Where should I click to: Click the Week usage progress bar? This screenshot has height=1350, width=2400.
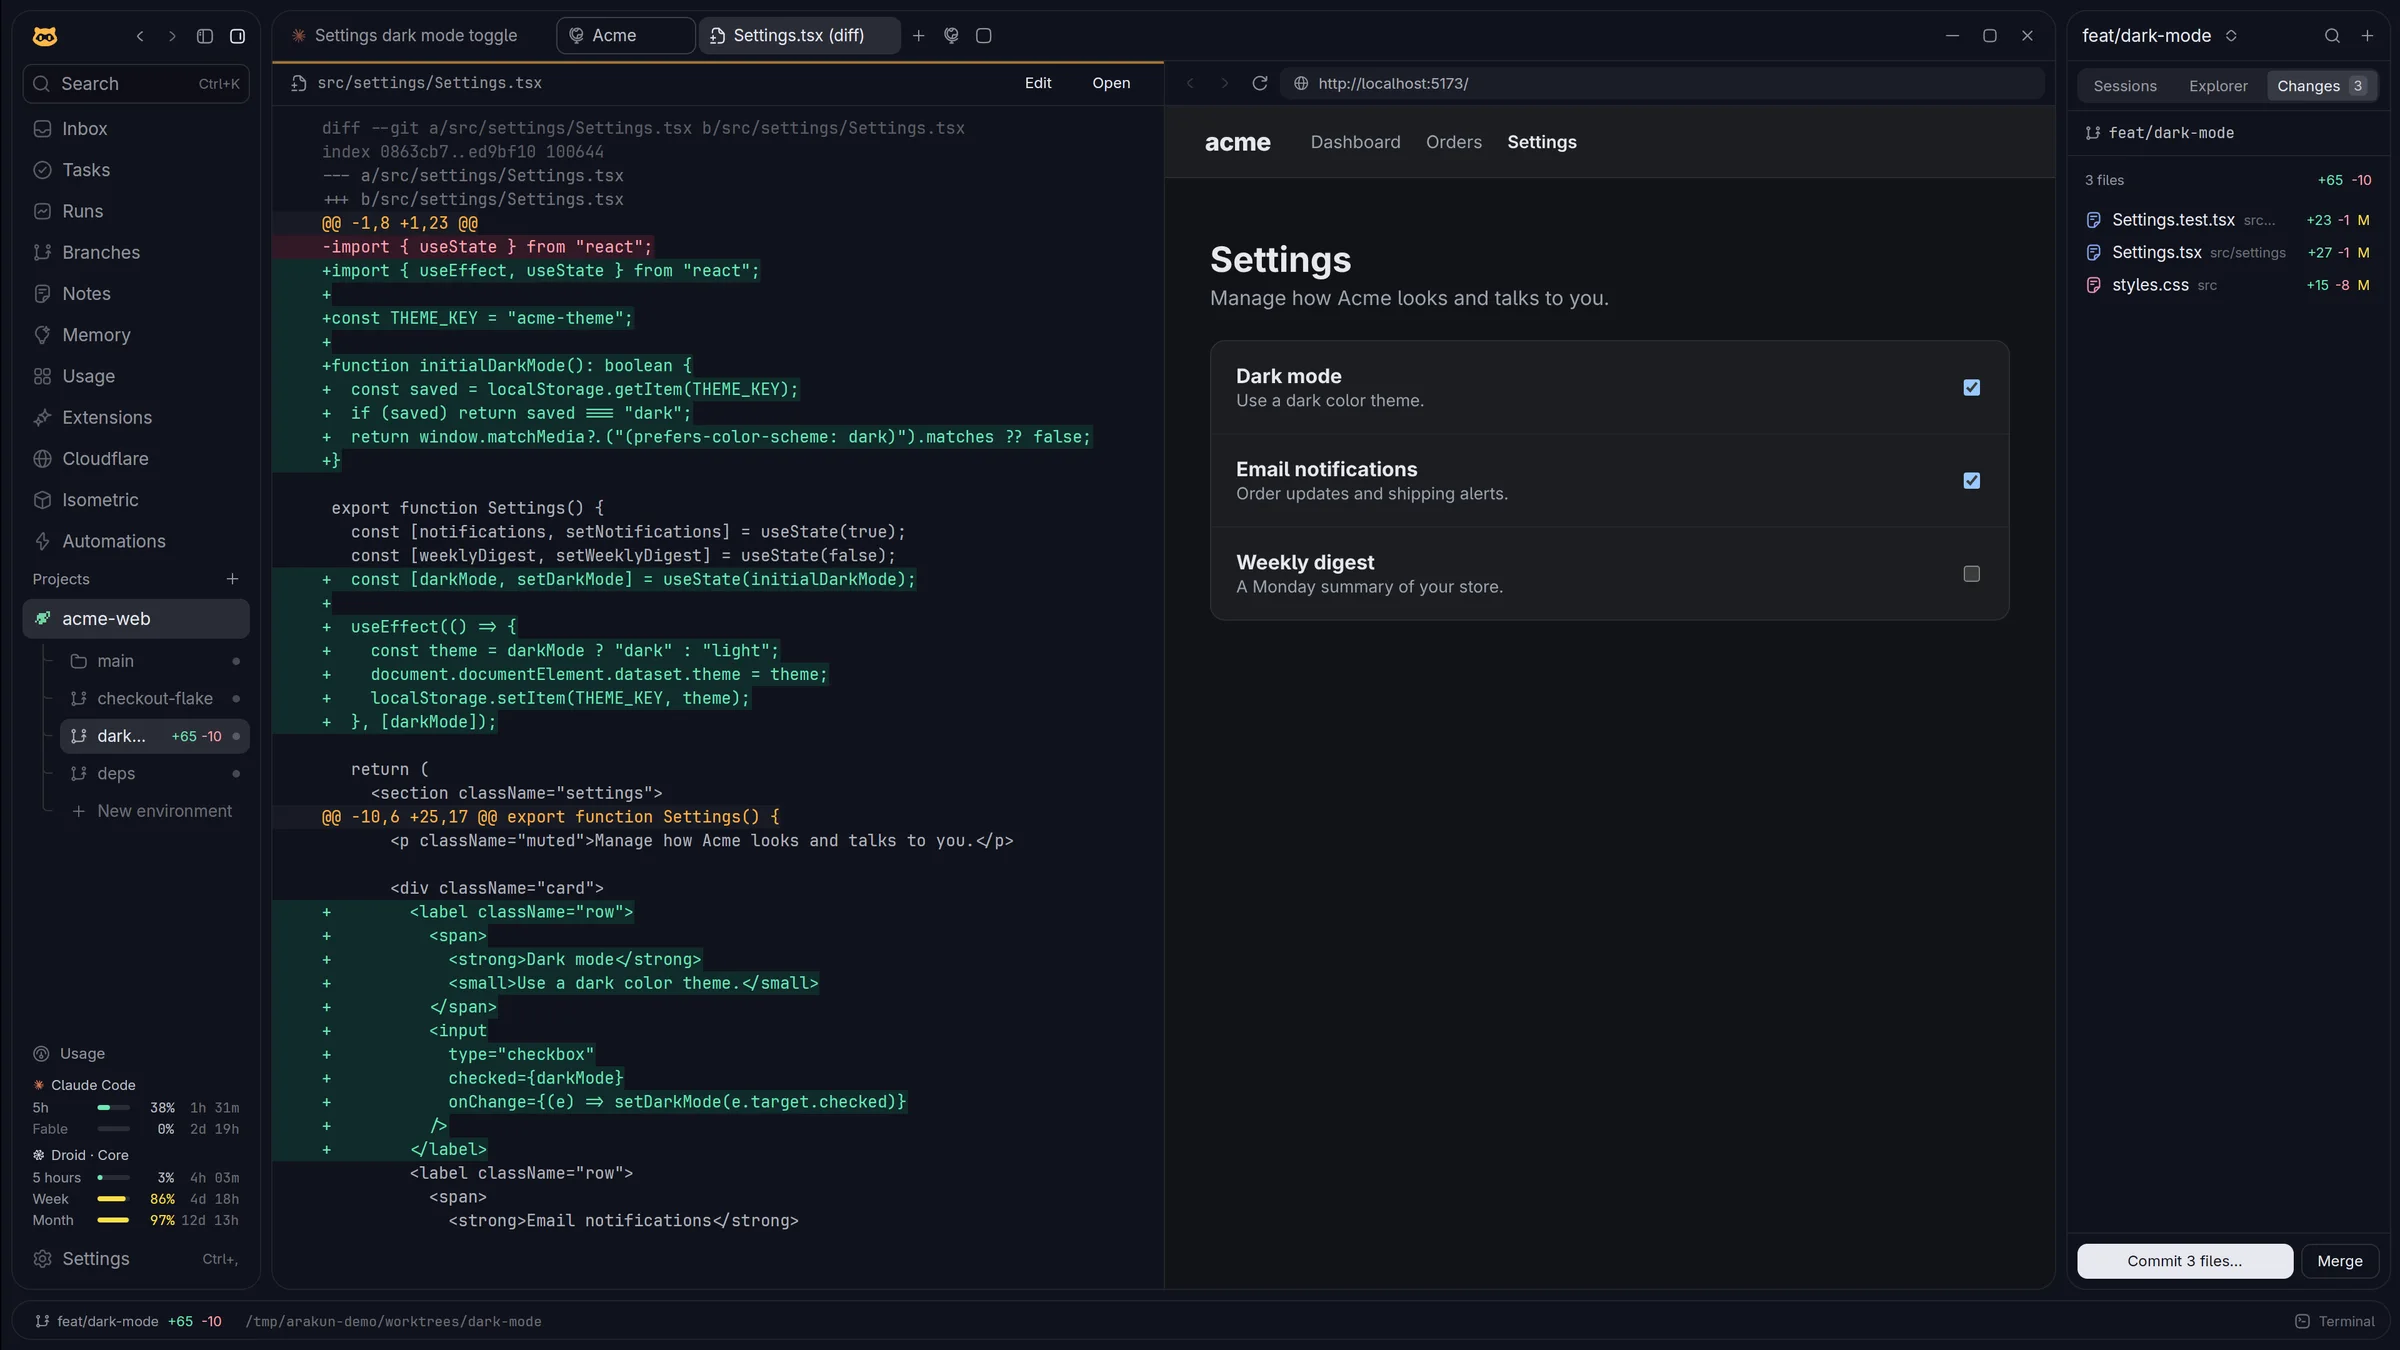click(113, 1198)
